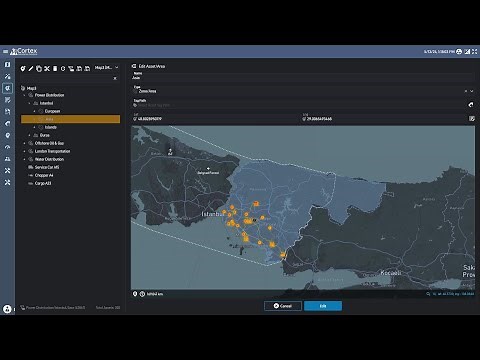
Task: Select the Islands tree item
Action: [x=51, y=127]
